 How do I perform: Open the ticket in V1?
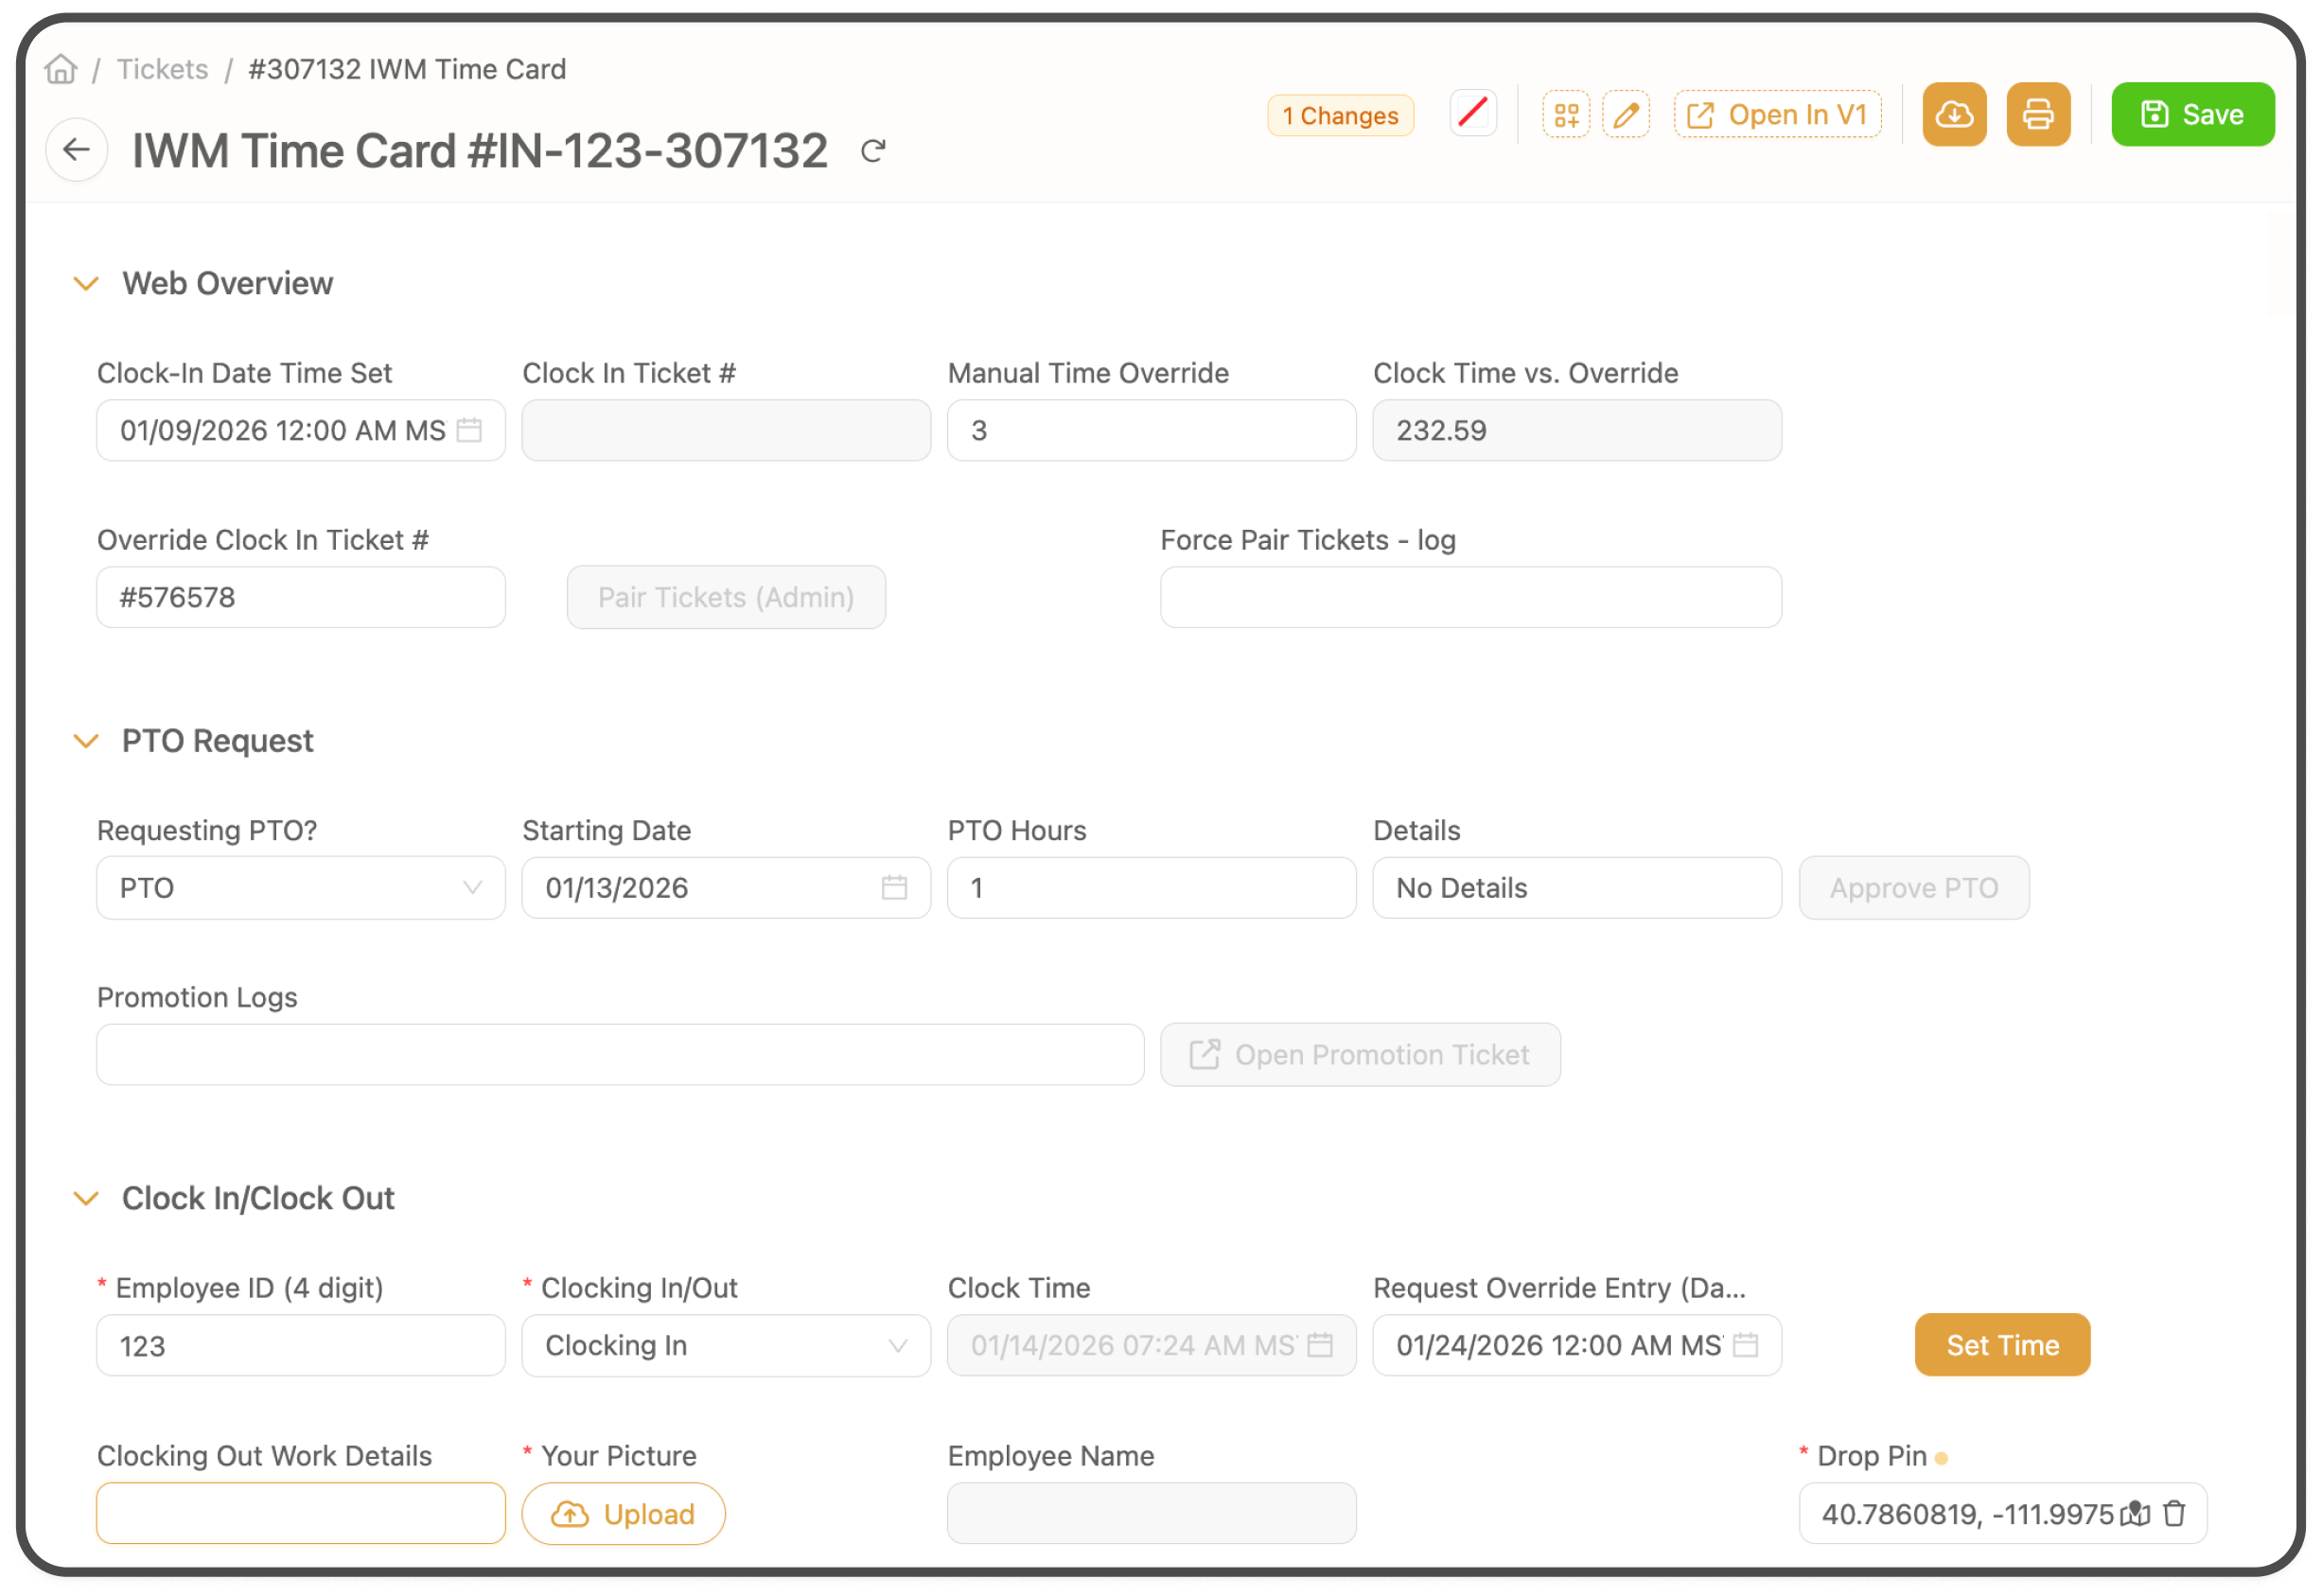[1777, 114]
